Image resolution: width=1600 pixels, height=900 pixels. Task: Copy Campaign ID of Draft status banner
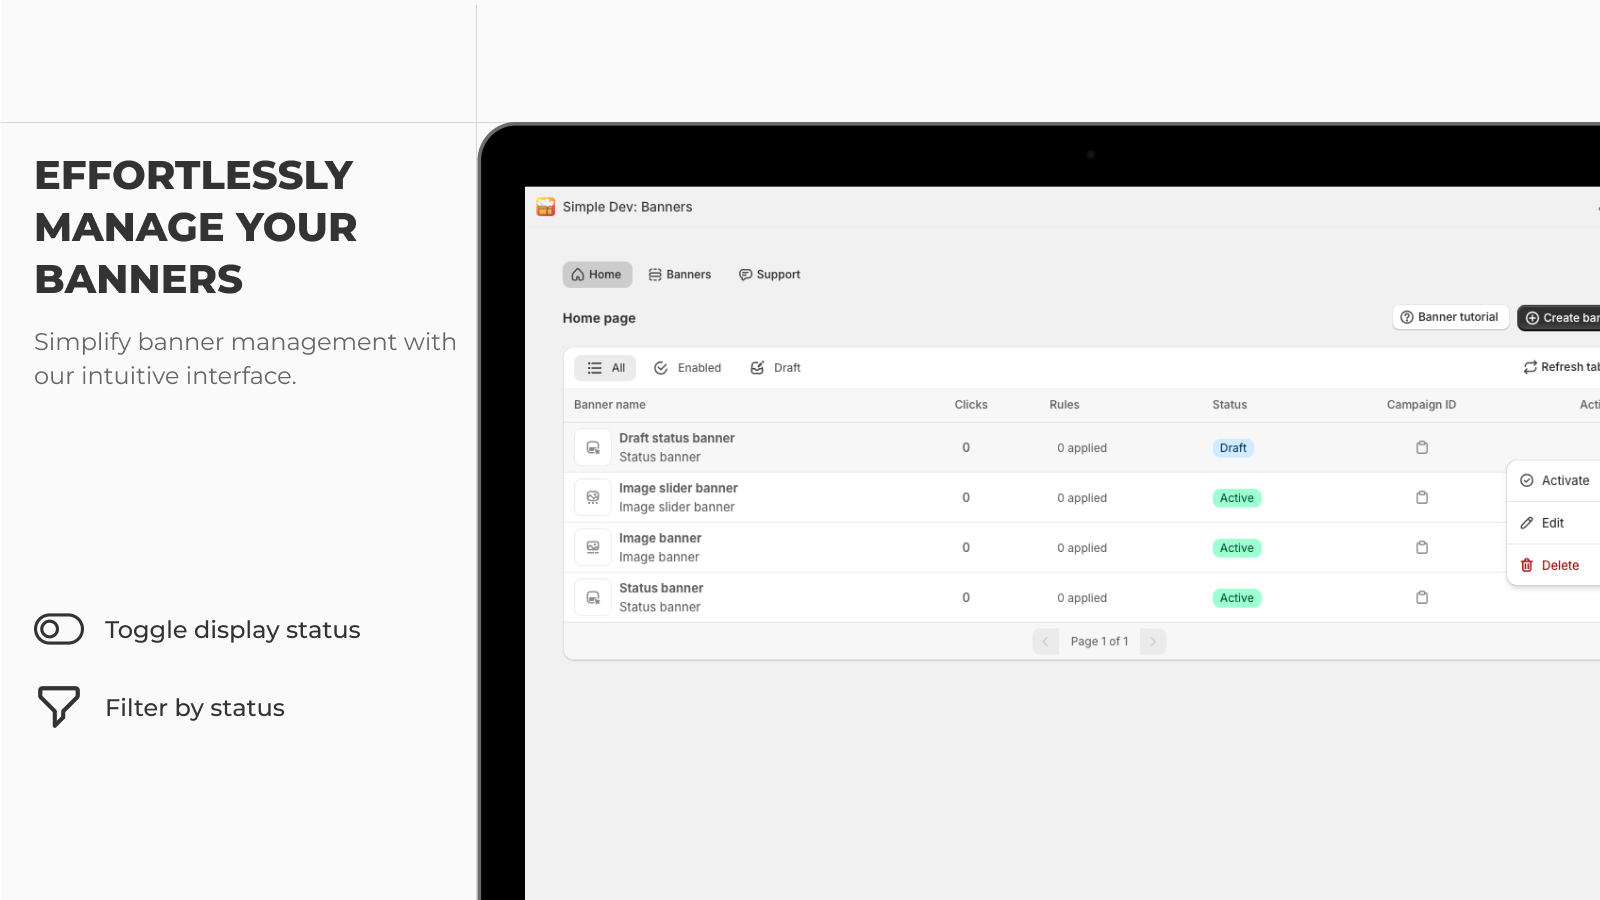(x=1421, y=448)
